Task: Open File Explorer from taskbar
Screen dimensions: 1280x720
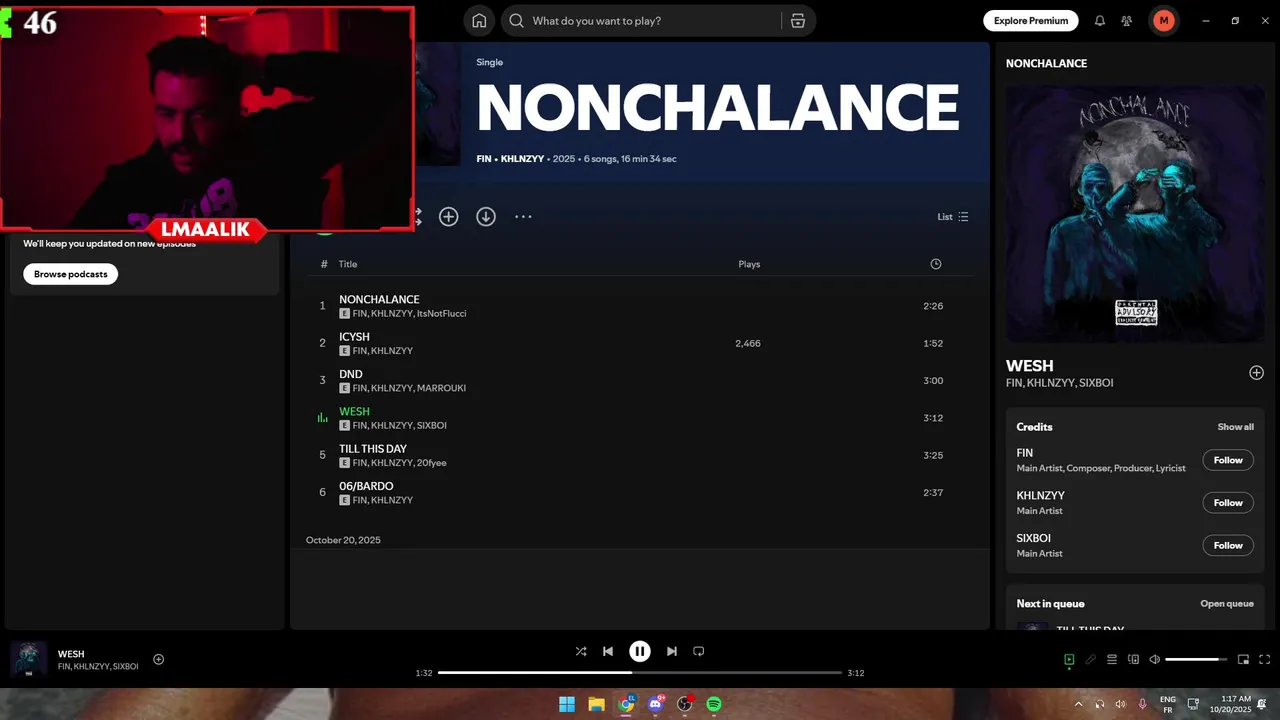Action: click(596, 704)
